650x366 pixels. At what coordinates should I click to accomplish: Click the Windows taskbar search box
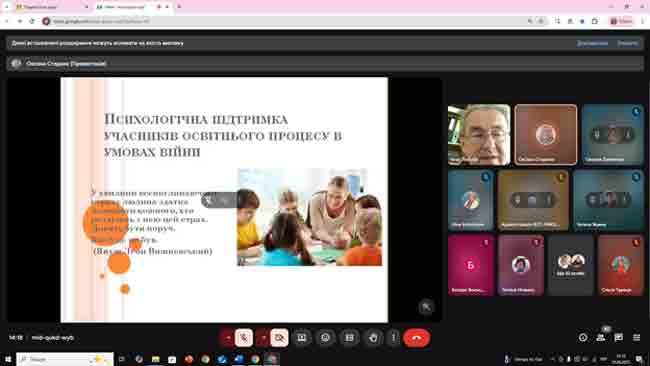65,359
